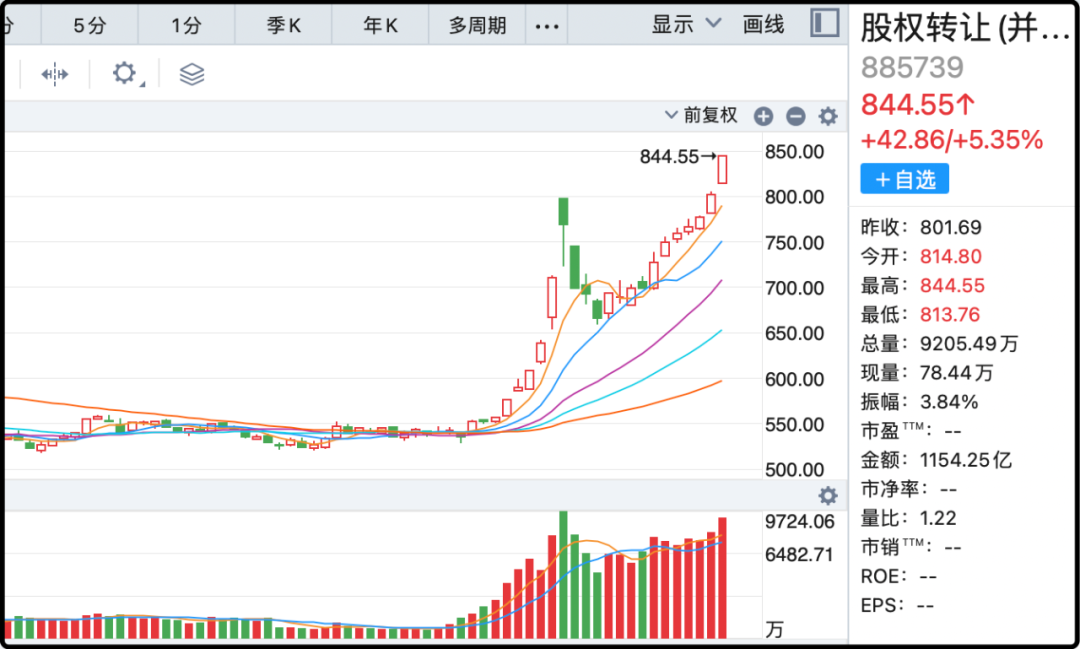Select the 年K yearly tab

(380, 26)
